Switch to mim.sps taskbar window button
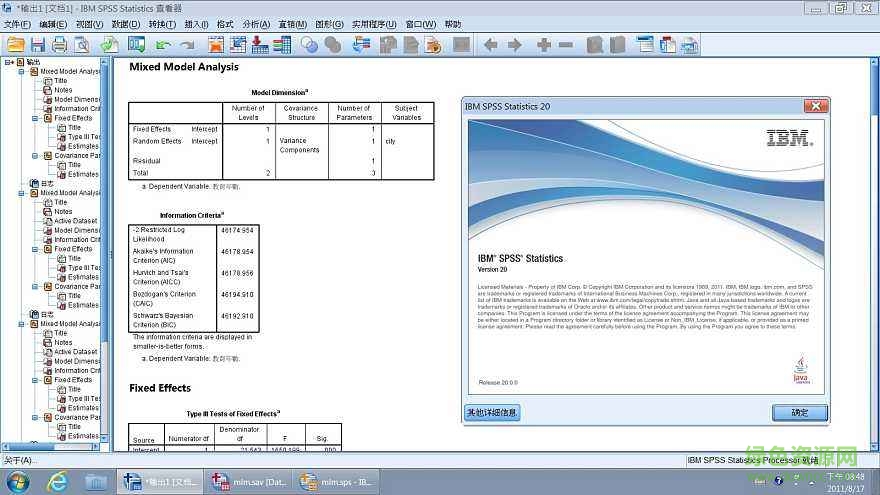880x495 pixels. coord(336,482)
